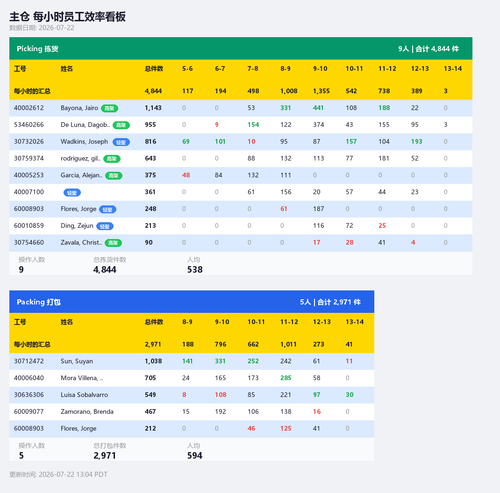The width and height of the screenshot is (500, 493).
Task: Click the name Wadkins, Joseph
Action: point(84,142)
